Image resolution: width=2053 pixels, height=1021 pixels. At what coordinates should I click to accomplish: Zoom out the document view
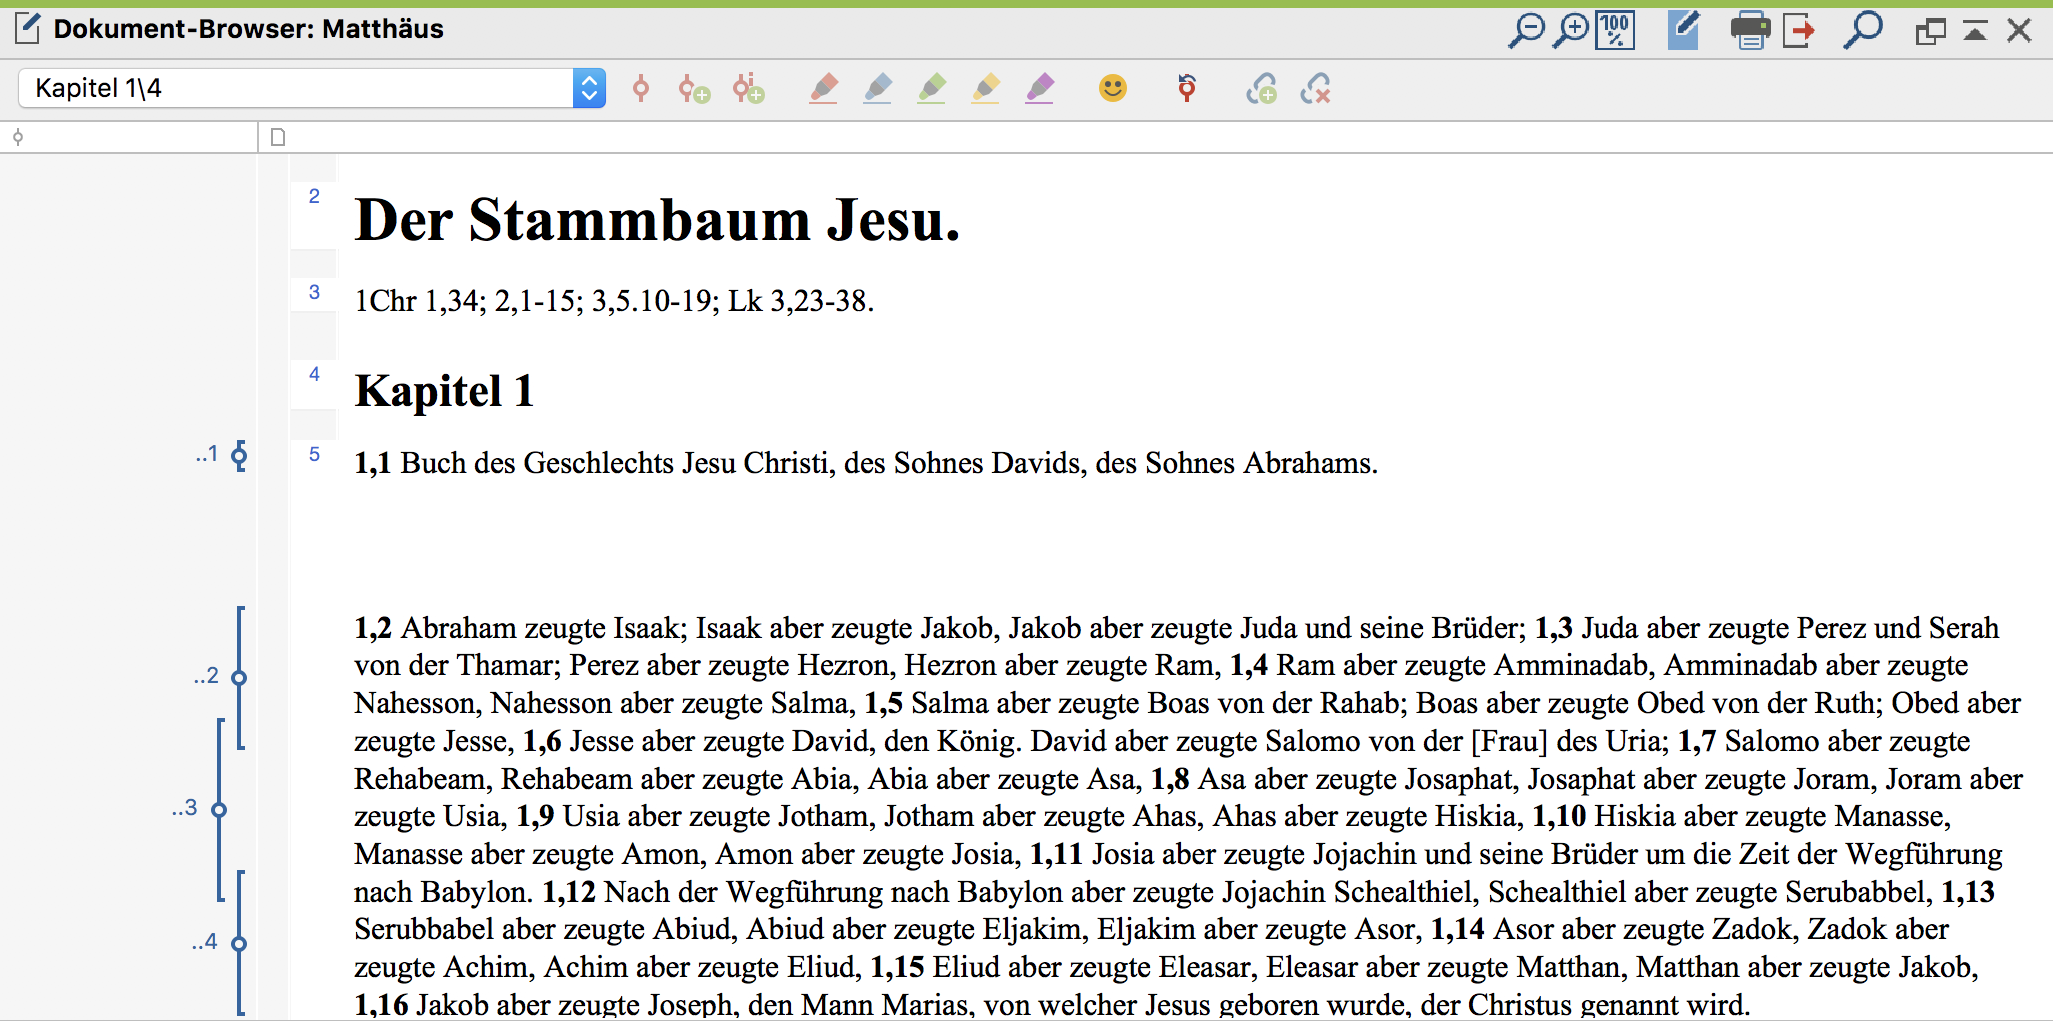(1526, 30)
